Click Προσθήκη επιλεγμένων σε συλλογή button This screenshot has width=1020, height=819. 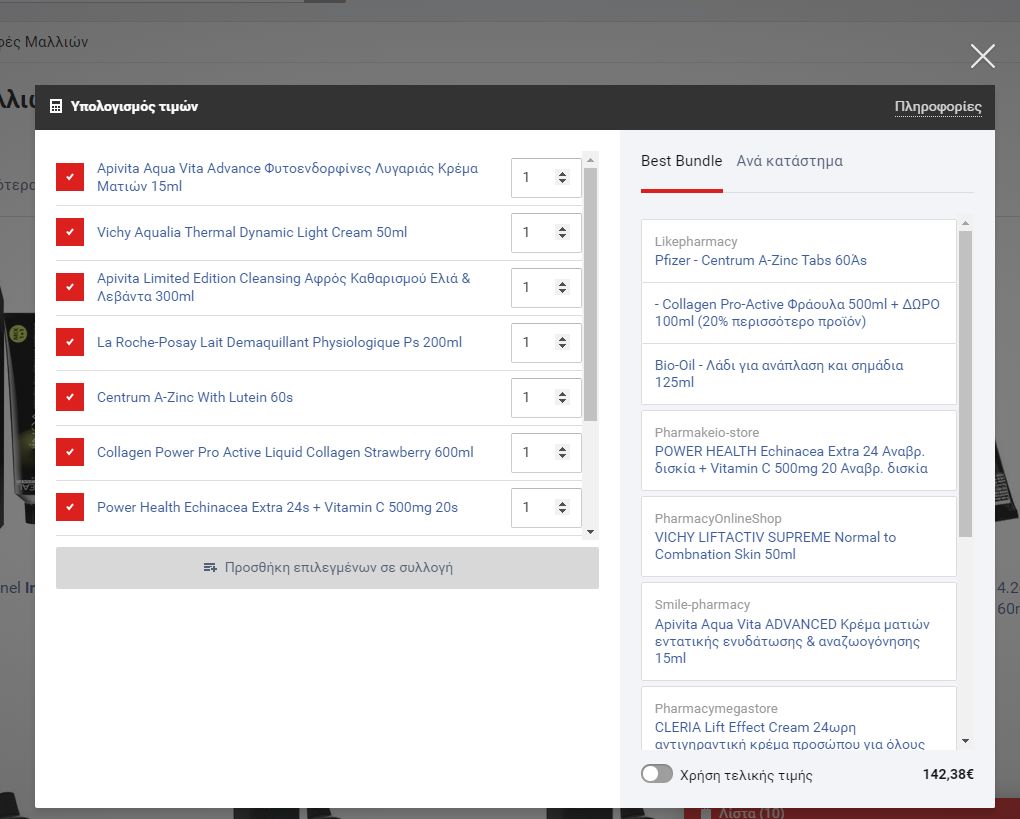click(327, 567)
